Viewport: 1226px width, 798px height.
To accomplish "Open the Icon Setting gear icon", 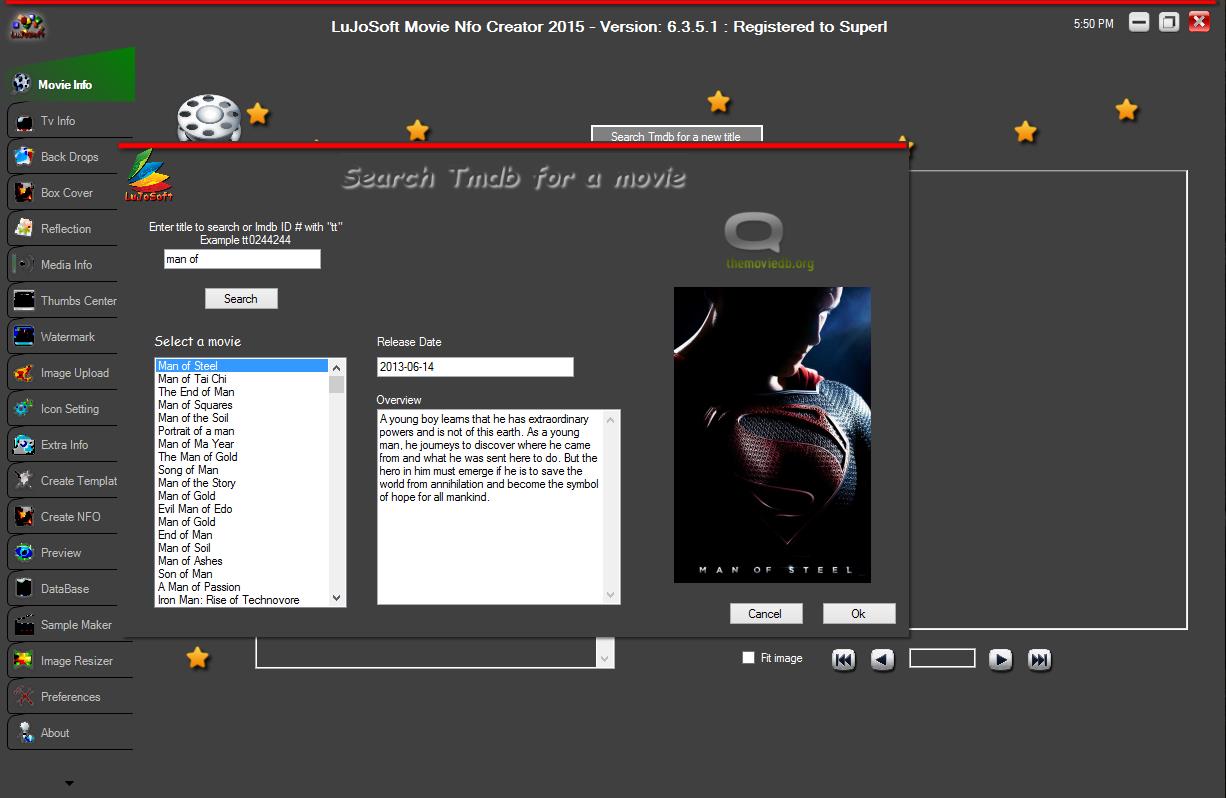I will 23,409.
